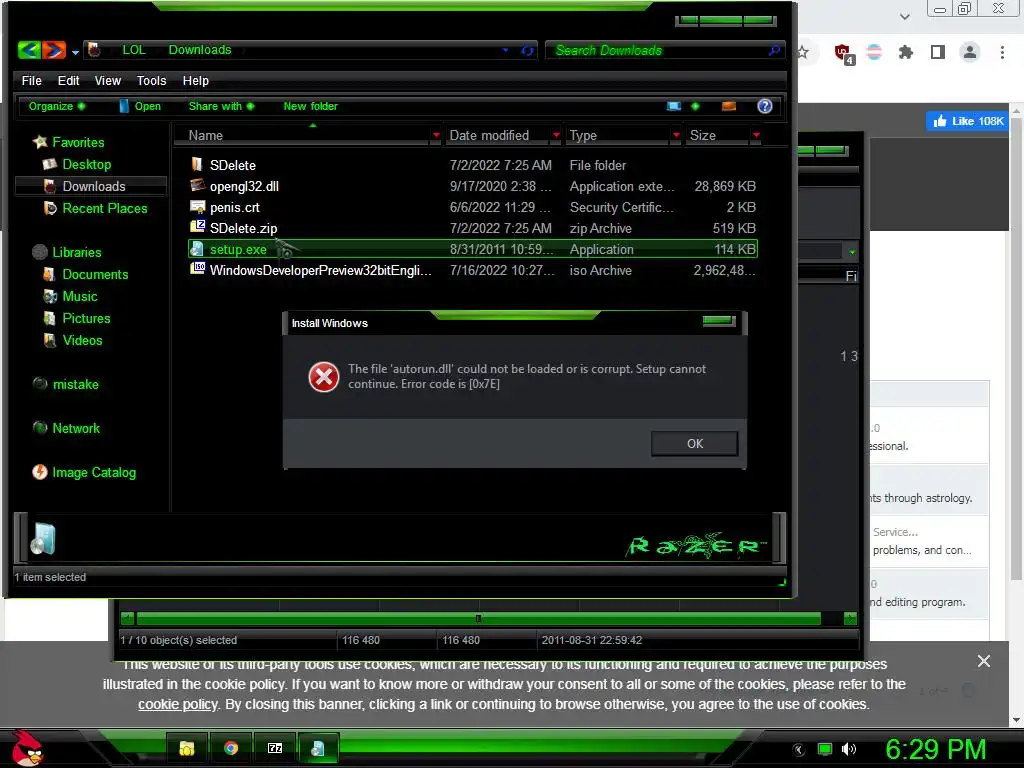The image size is (1024, 768).
Task: Click the Angry Birds start button
Action: (27, 748)
